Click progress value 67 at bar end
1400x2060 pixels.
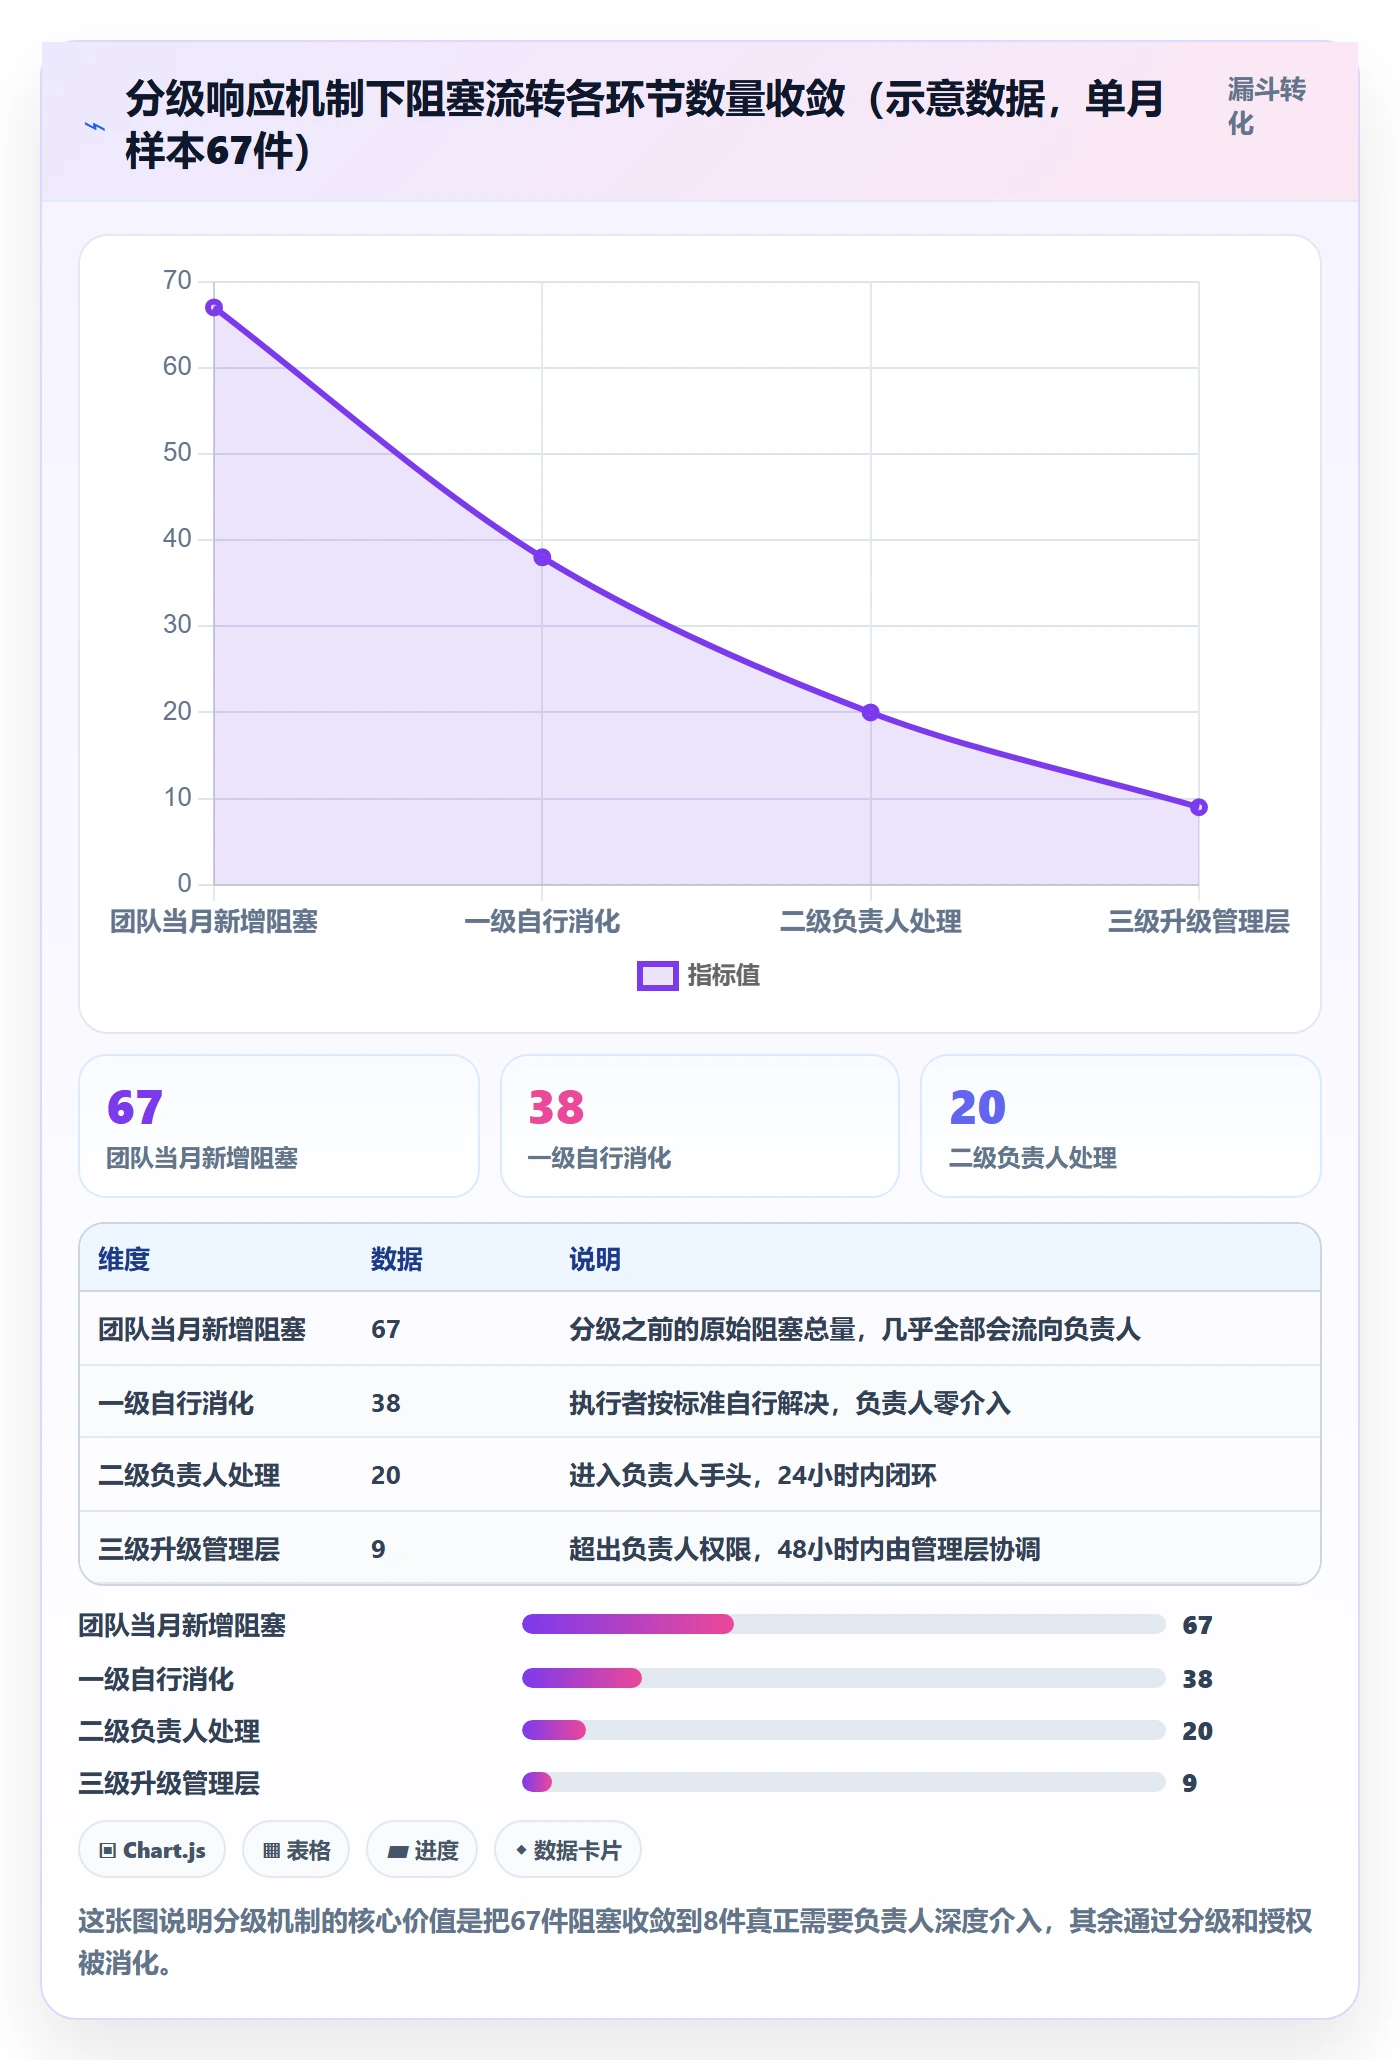click(1197, 1626)
